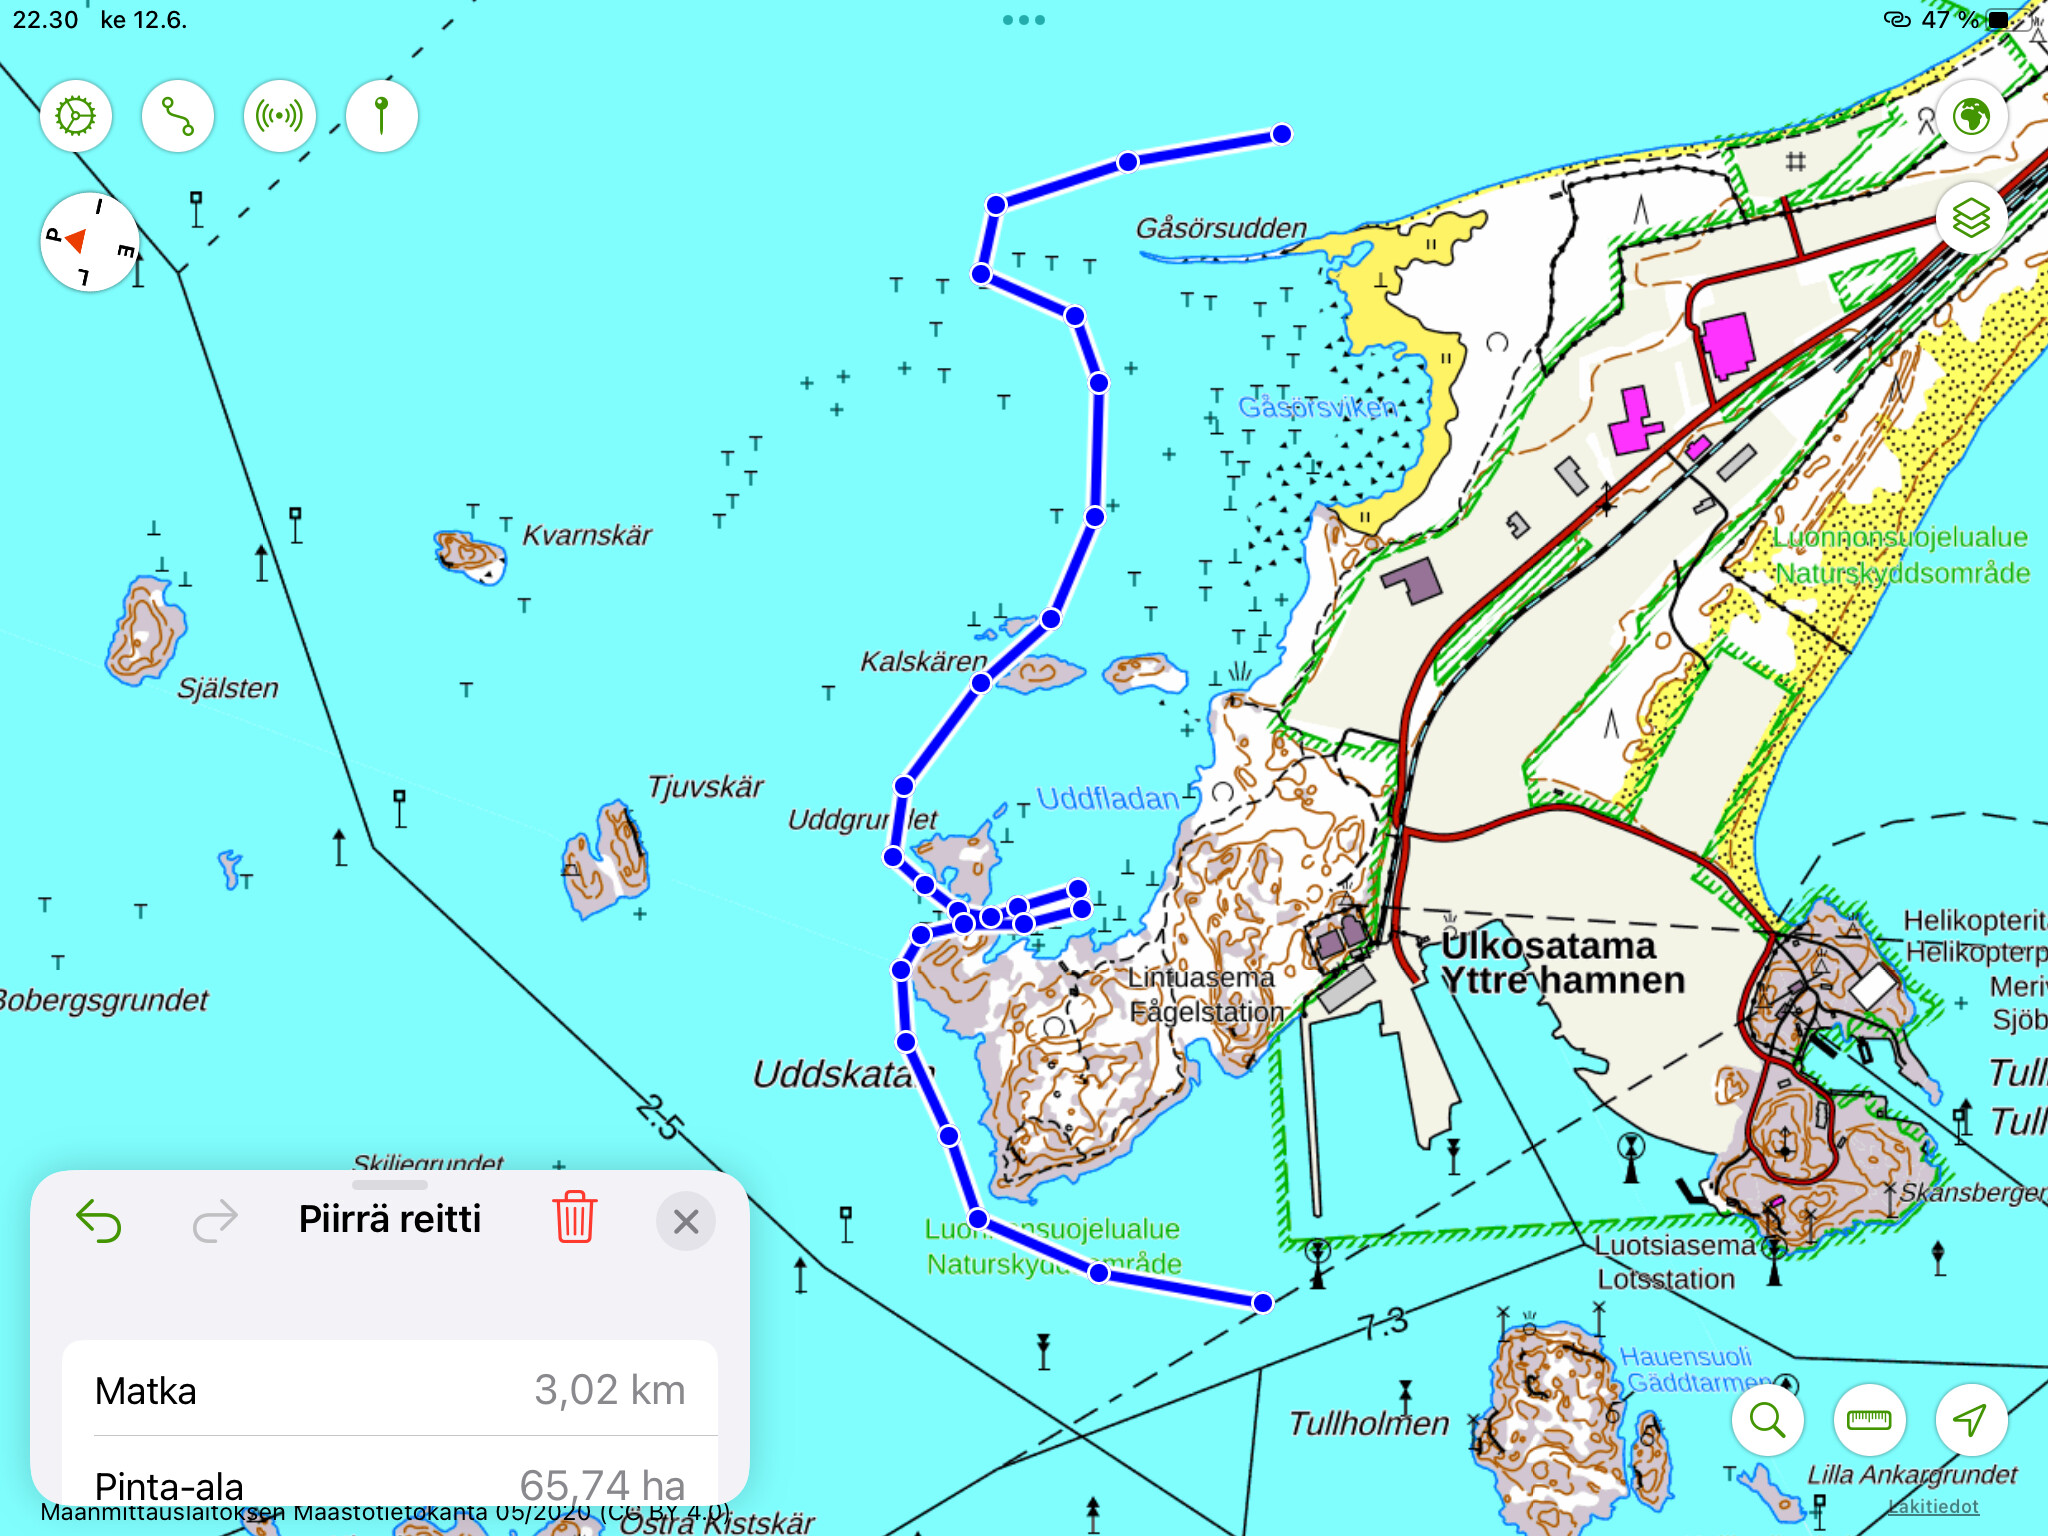Screen dimensions: 2048x1536
Task: Close the Piirrä reitti panel
Action: (x=686, y=1221)
